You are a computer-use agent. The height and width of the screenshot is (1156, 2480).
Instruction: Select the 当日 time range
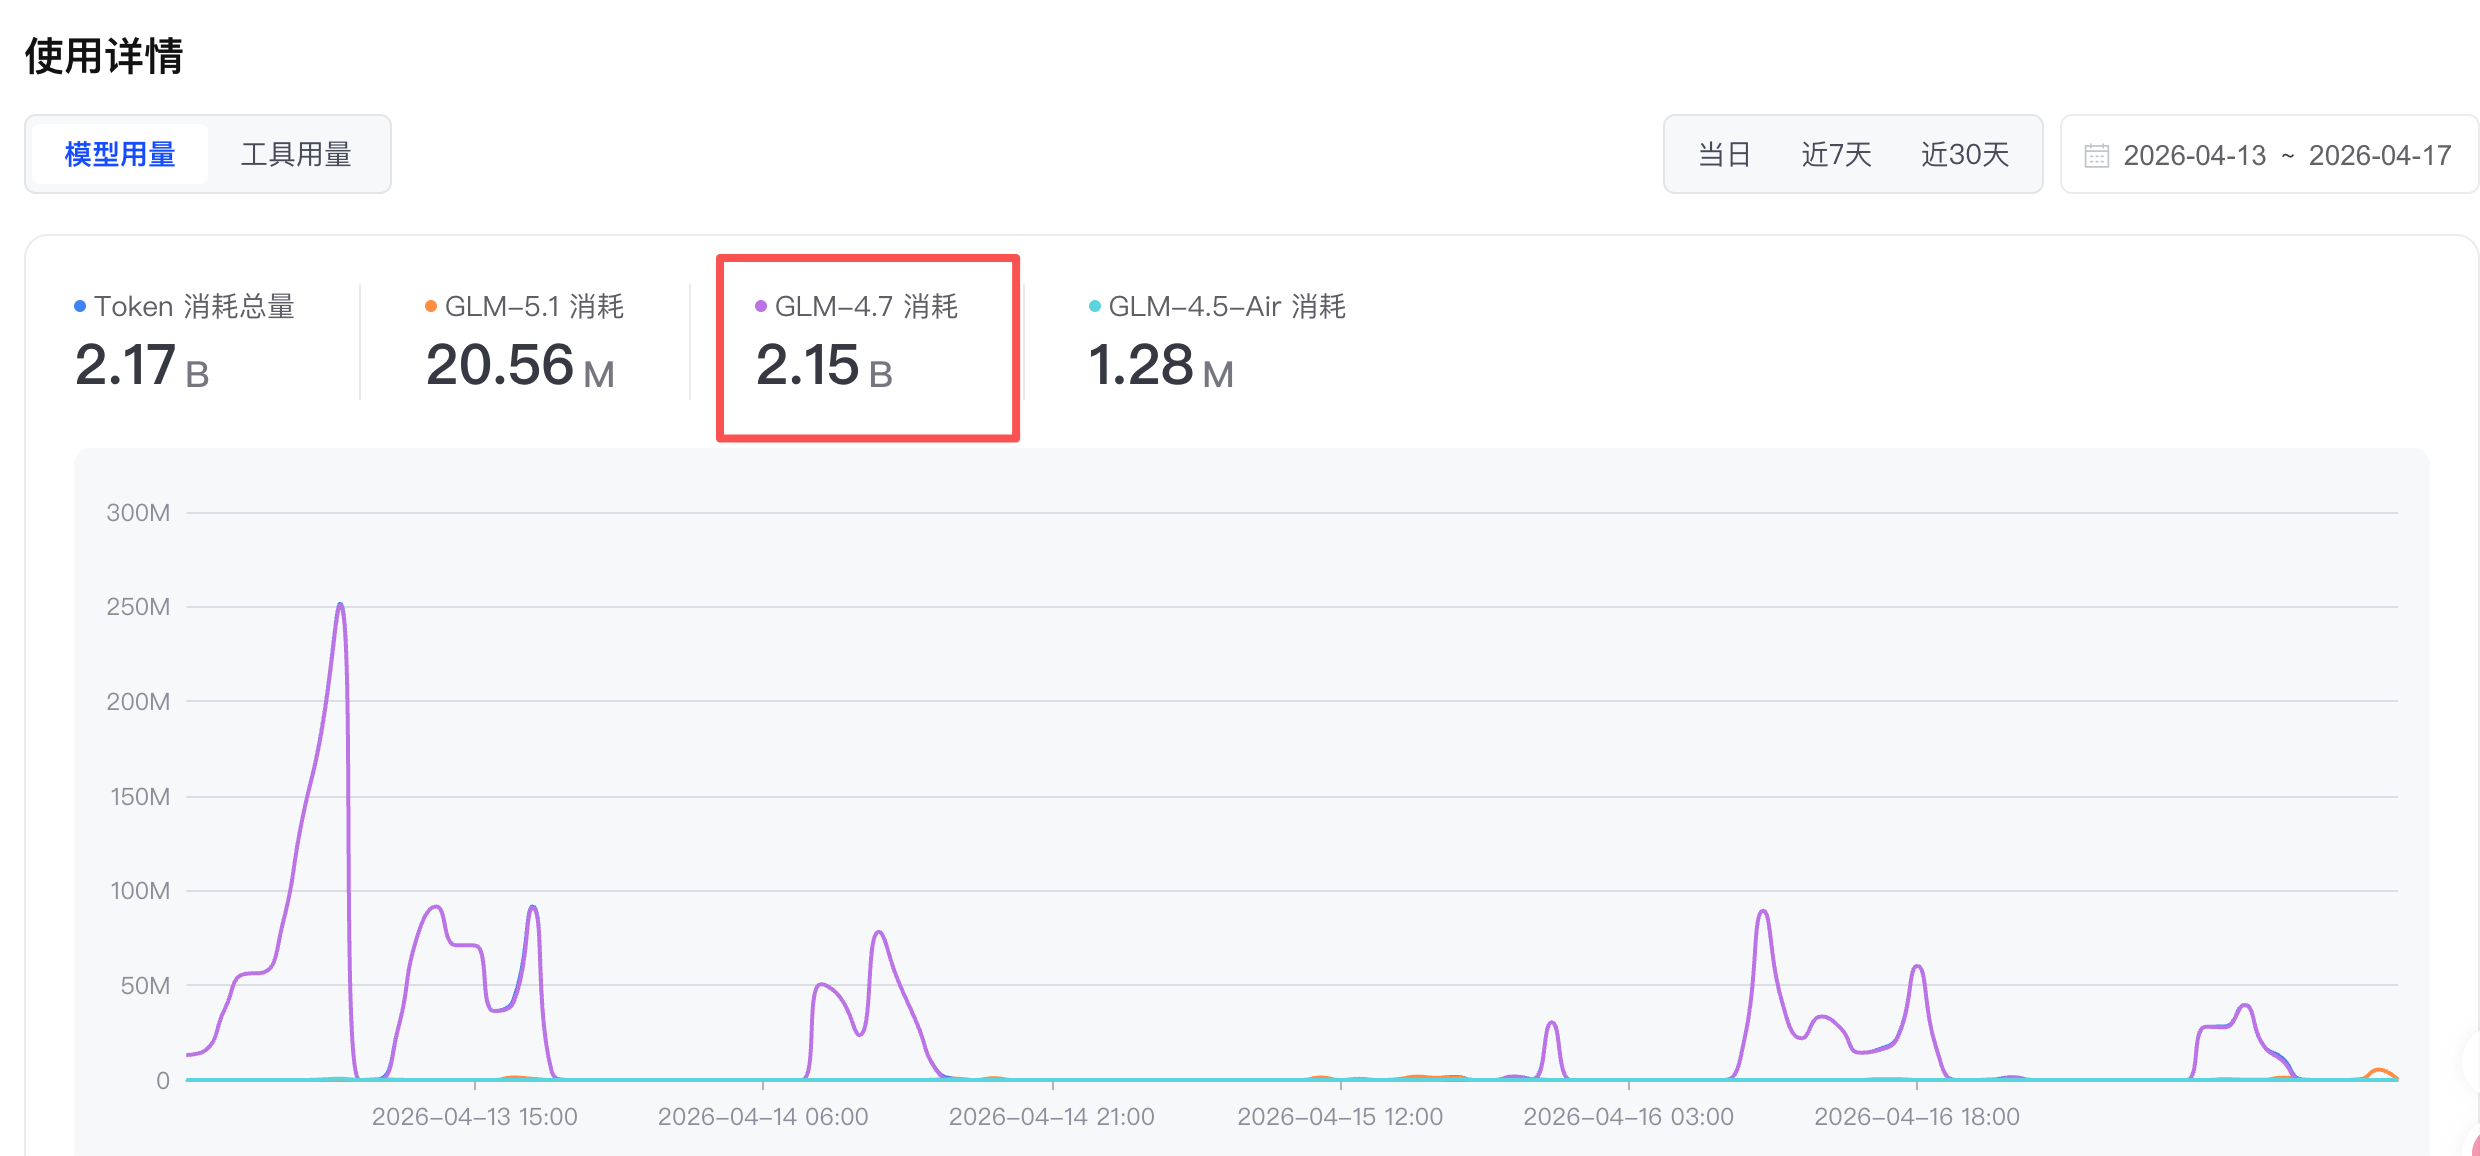click(1724, 155)
